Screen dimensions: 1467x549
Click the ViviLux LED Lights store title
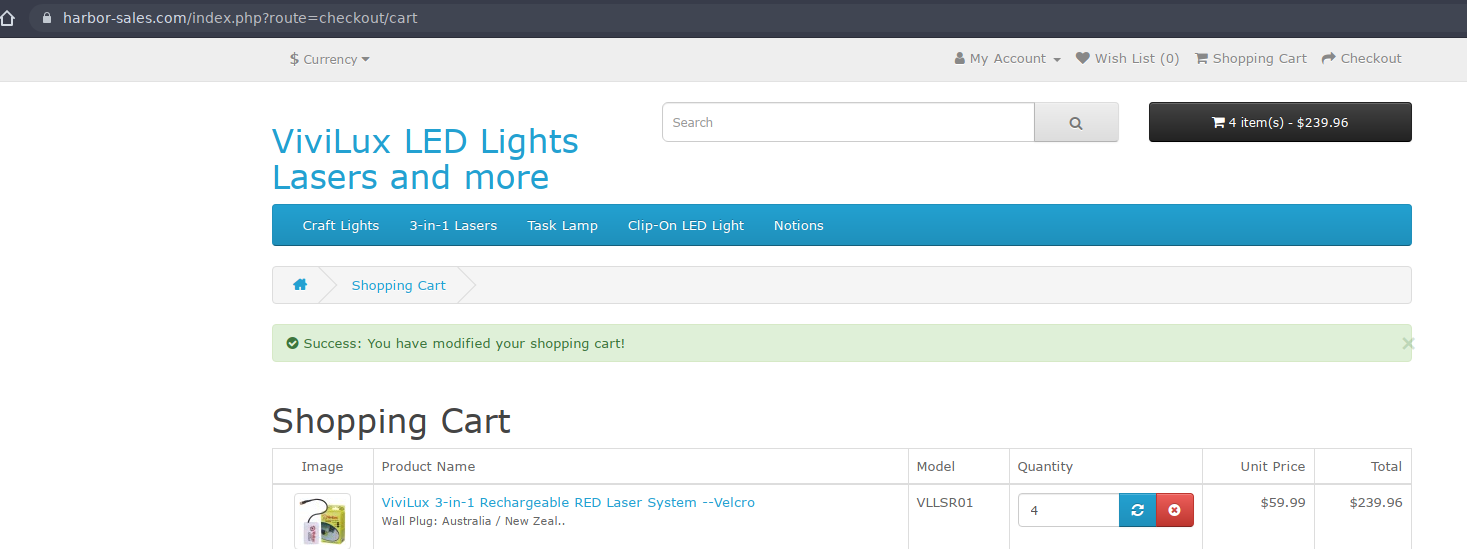(425, 159)
